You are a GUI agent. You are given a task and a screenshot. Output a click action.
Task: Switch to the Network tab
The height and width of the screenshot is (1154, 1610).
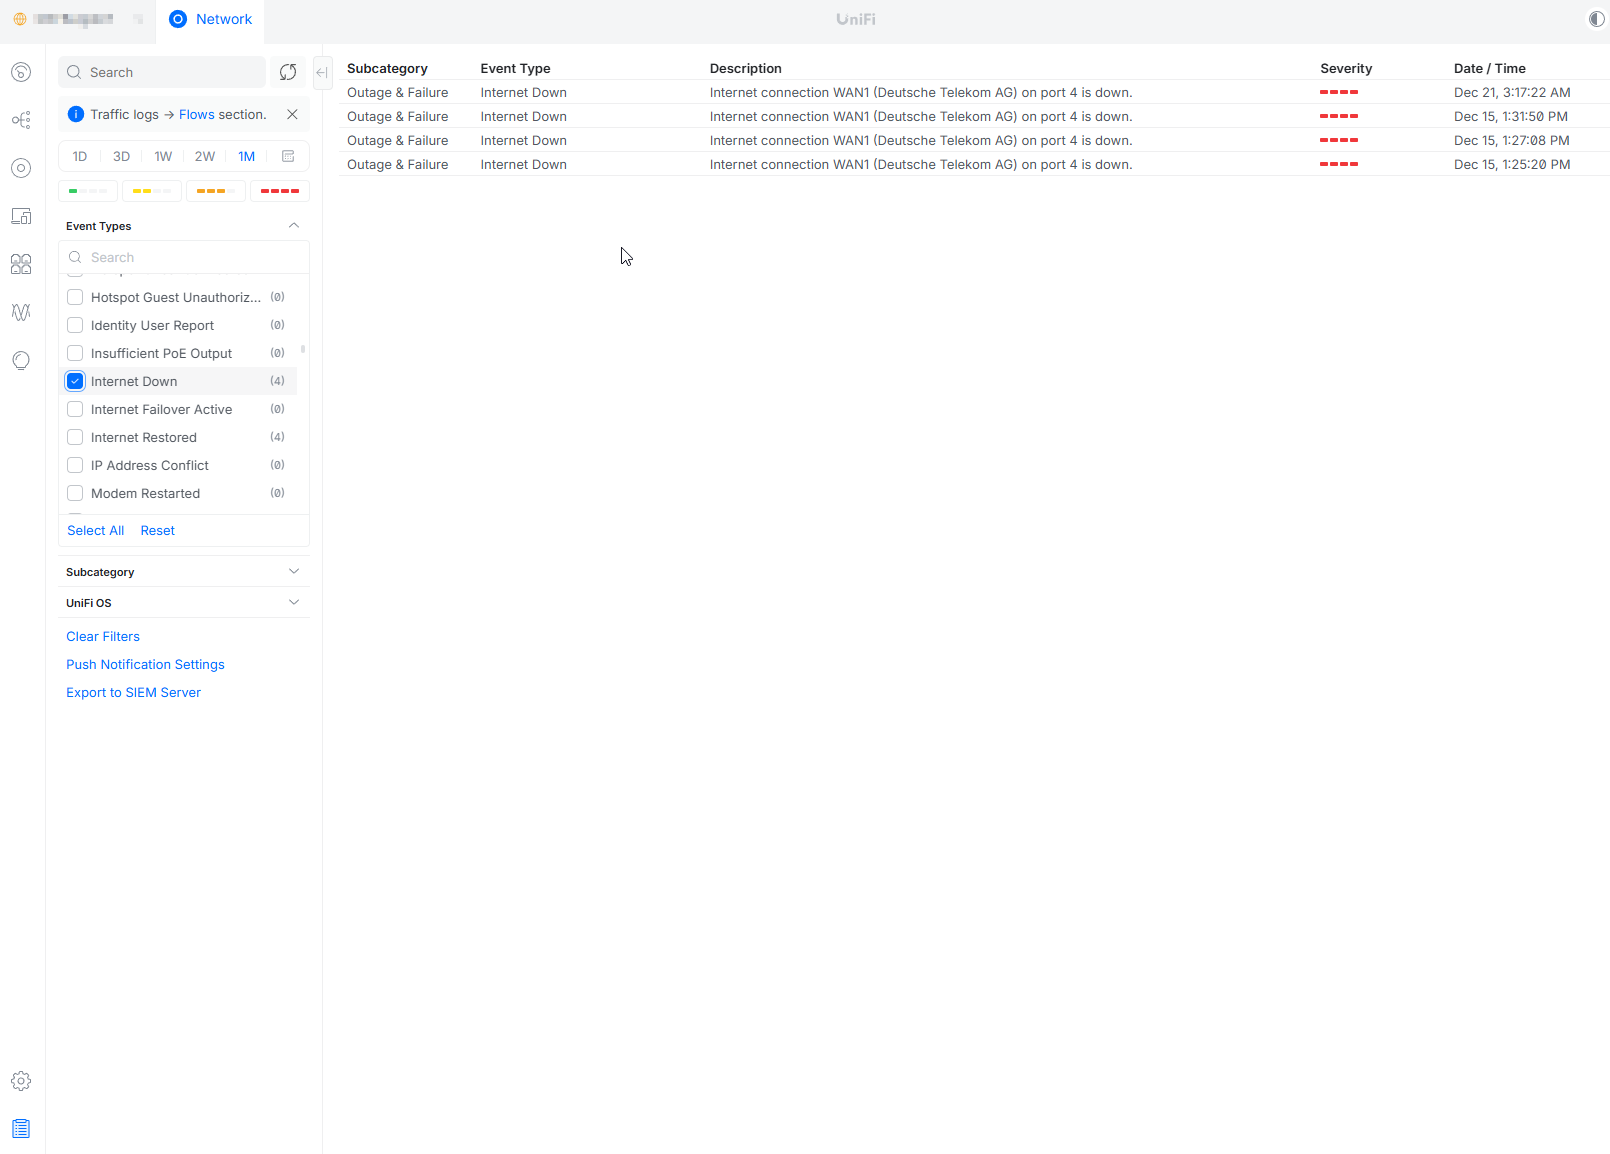[x=210, y=19]
